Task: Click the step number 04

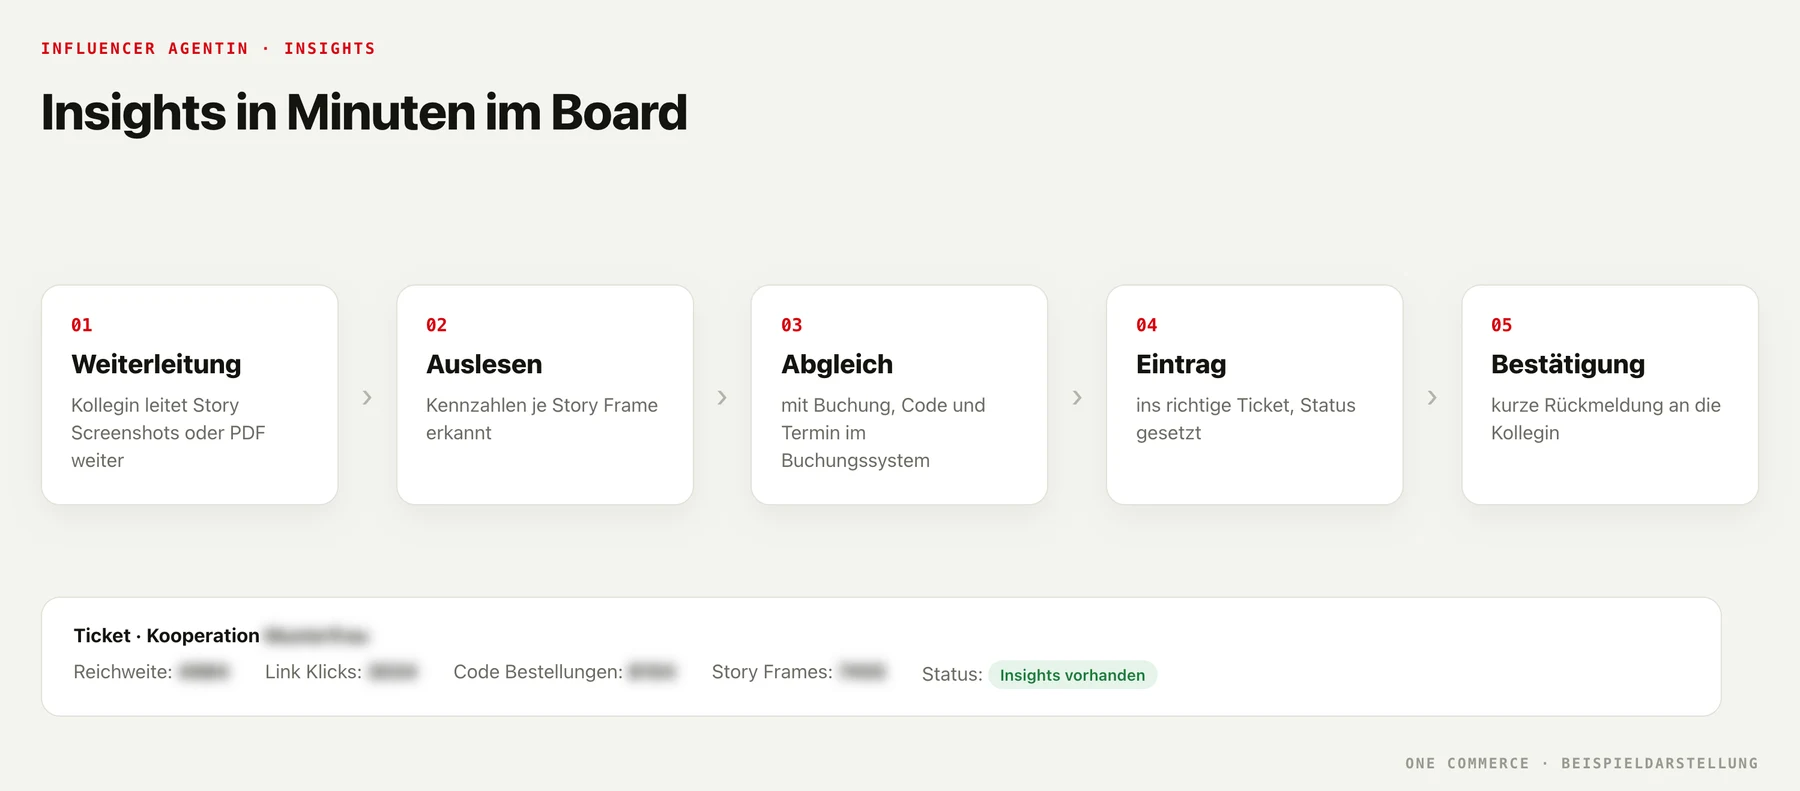Action: [1147, 325]
